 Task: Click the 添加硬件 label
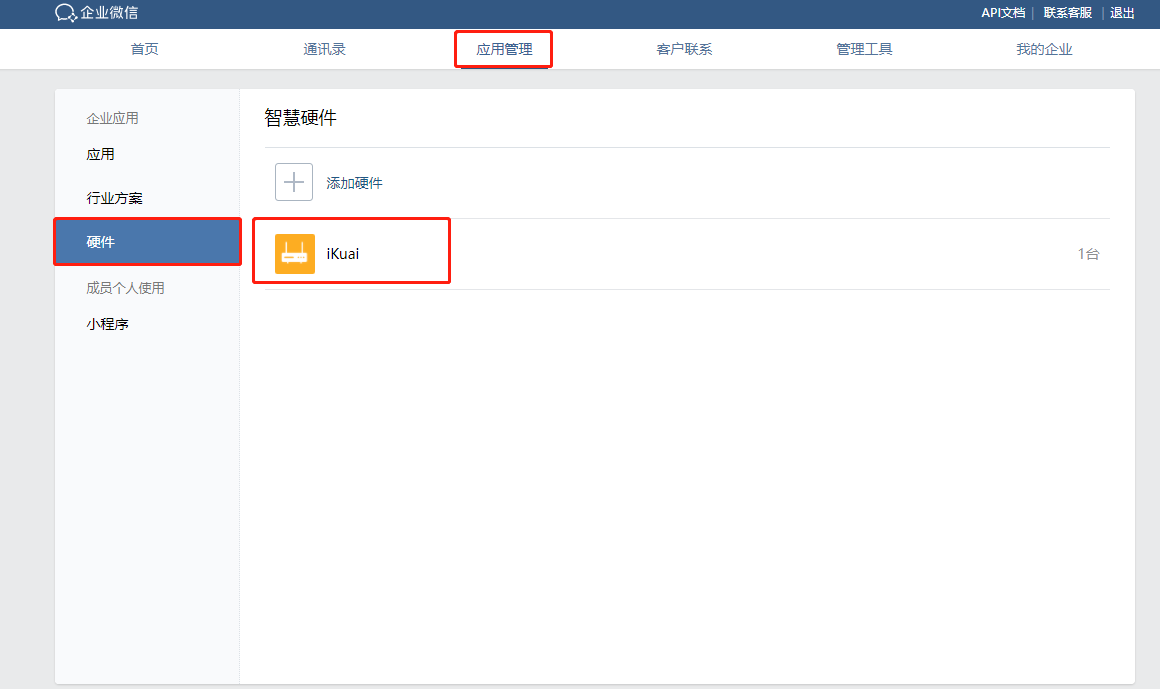354,184
